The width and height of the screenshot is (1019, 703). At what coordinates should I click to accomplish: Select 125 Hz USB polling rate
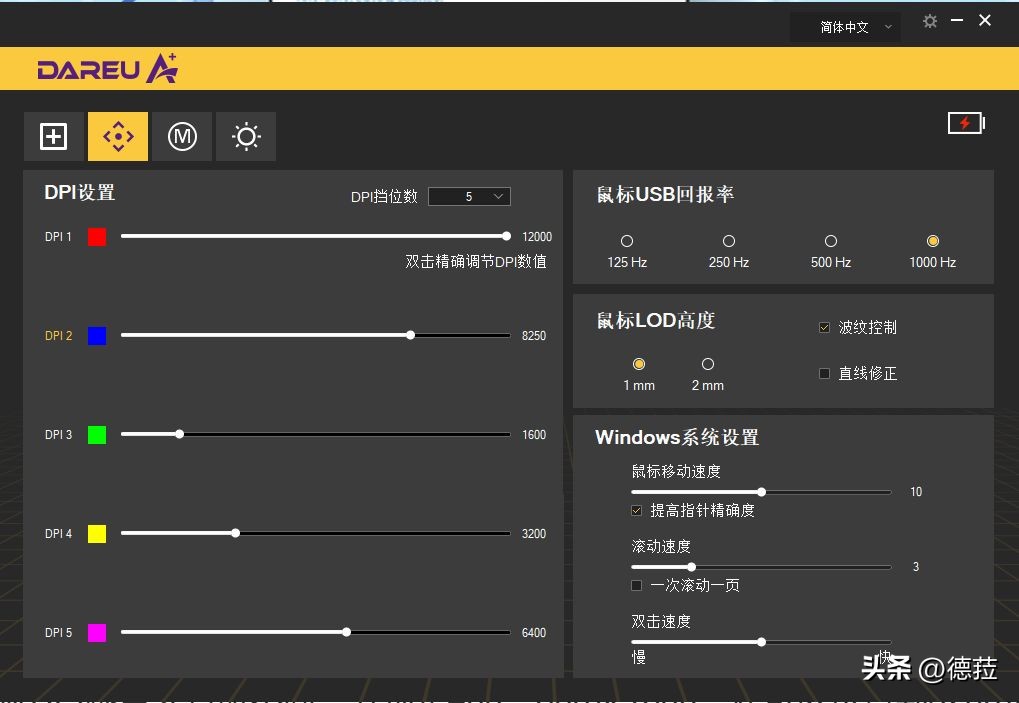[x=626, y=241]
